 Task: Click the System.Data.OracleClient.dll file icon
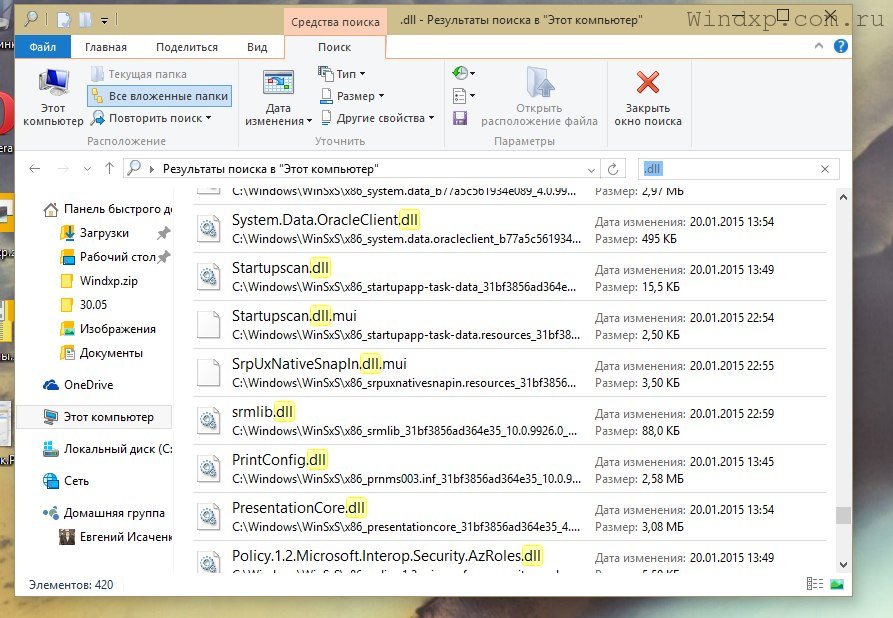click(208, 229)
